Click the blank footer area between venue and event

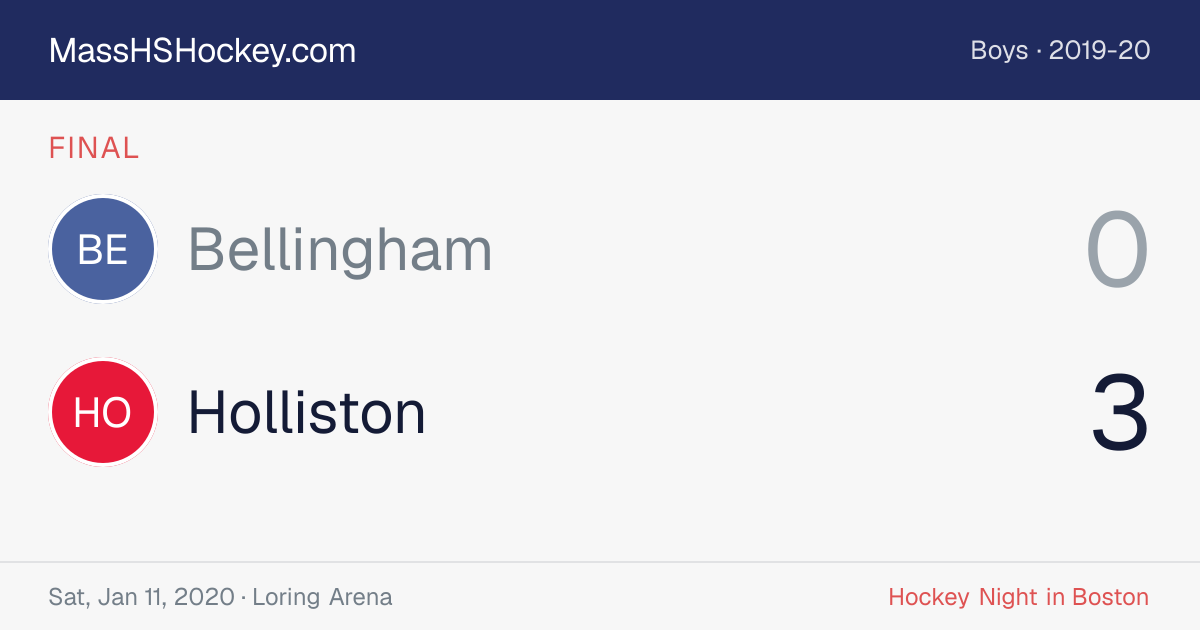(640, 598)
